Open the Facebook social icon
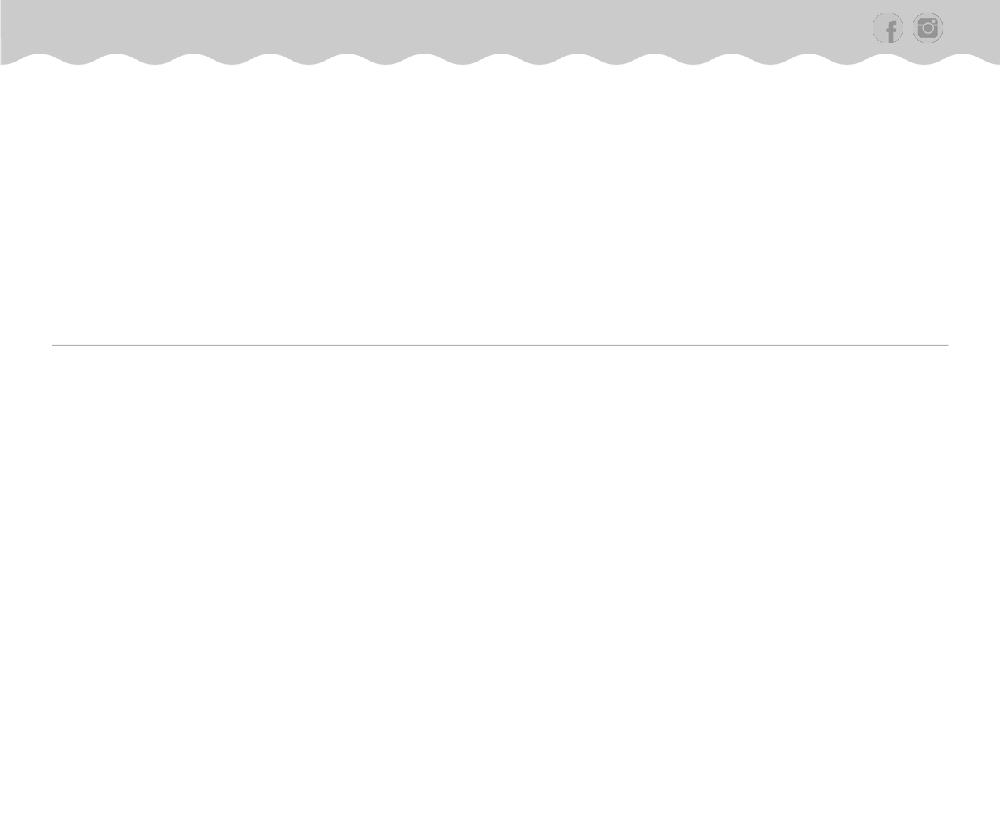This screenshot has height=818, width=1000. [888, 28]
